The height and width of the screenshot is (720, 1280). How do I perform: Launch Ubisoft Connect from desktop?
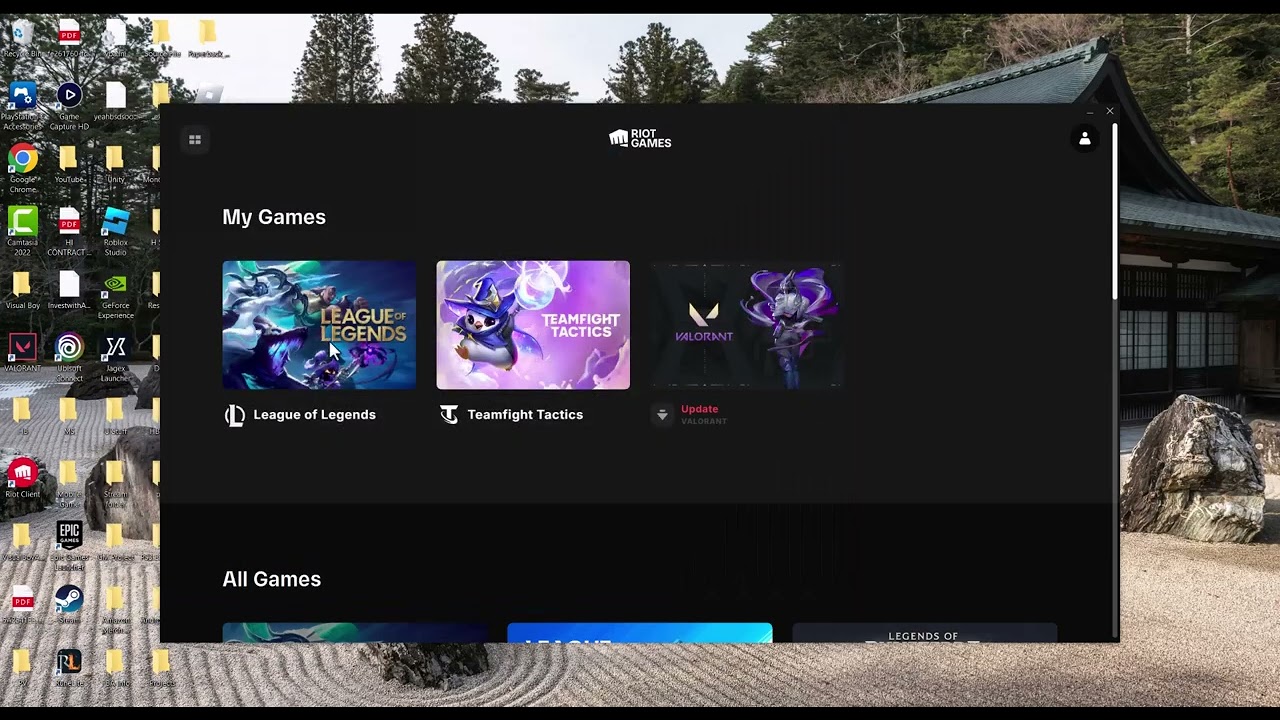pos(69,358)
